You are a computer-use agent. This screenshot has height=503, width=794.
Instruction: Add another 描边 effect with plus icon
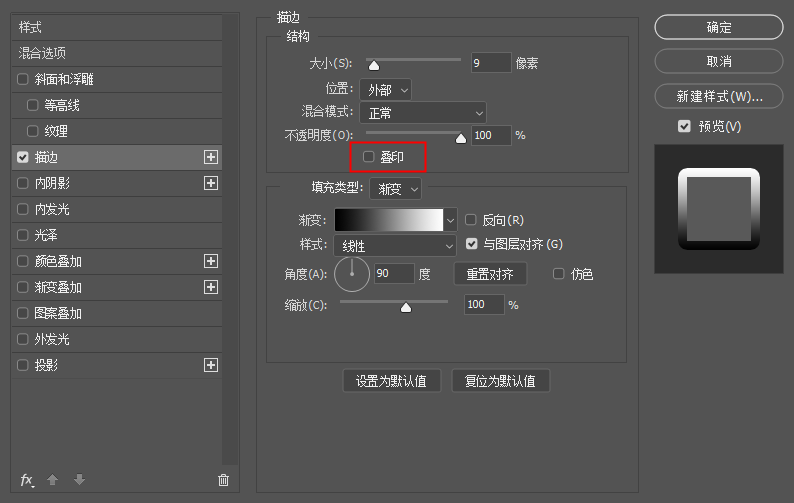pos(211,157)
